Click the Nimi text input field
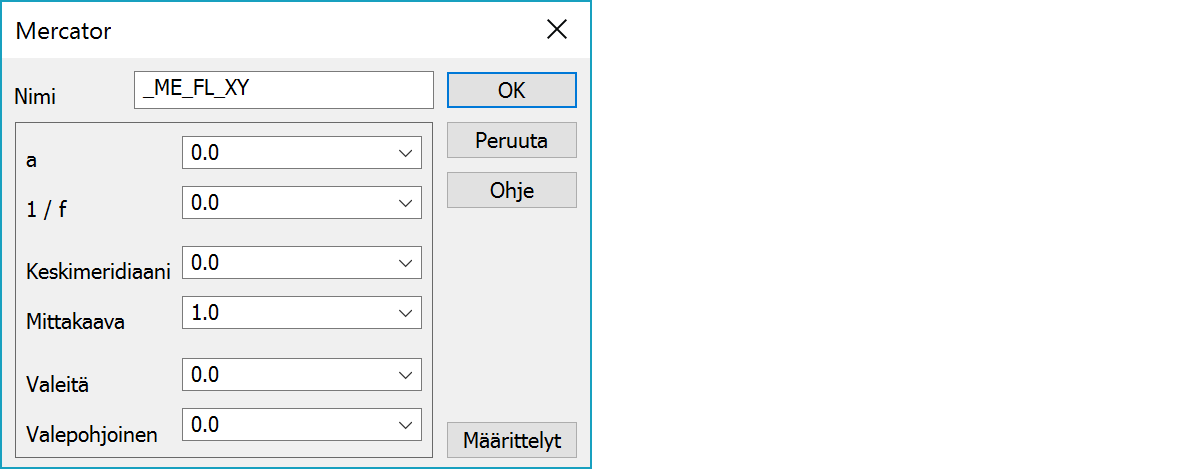The height and width of the screenshot is (469, 1200). click(283, 89)
